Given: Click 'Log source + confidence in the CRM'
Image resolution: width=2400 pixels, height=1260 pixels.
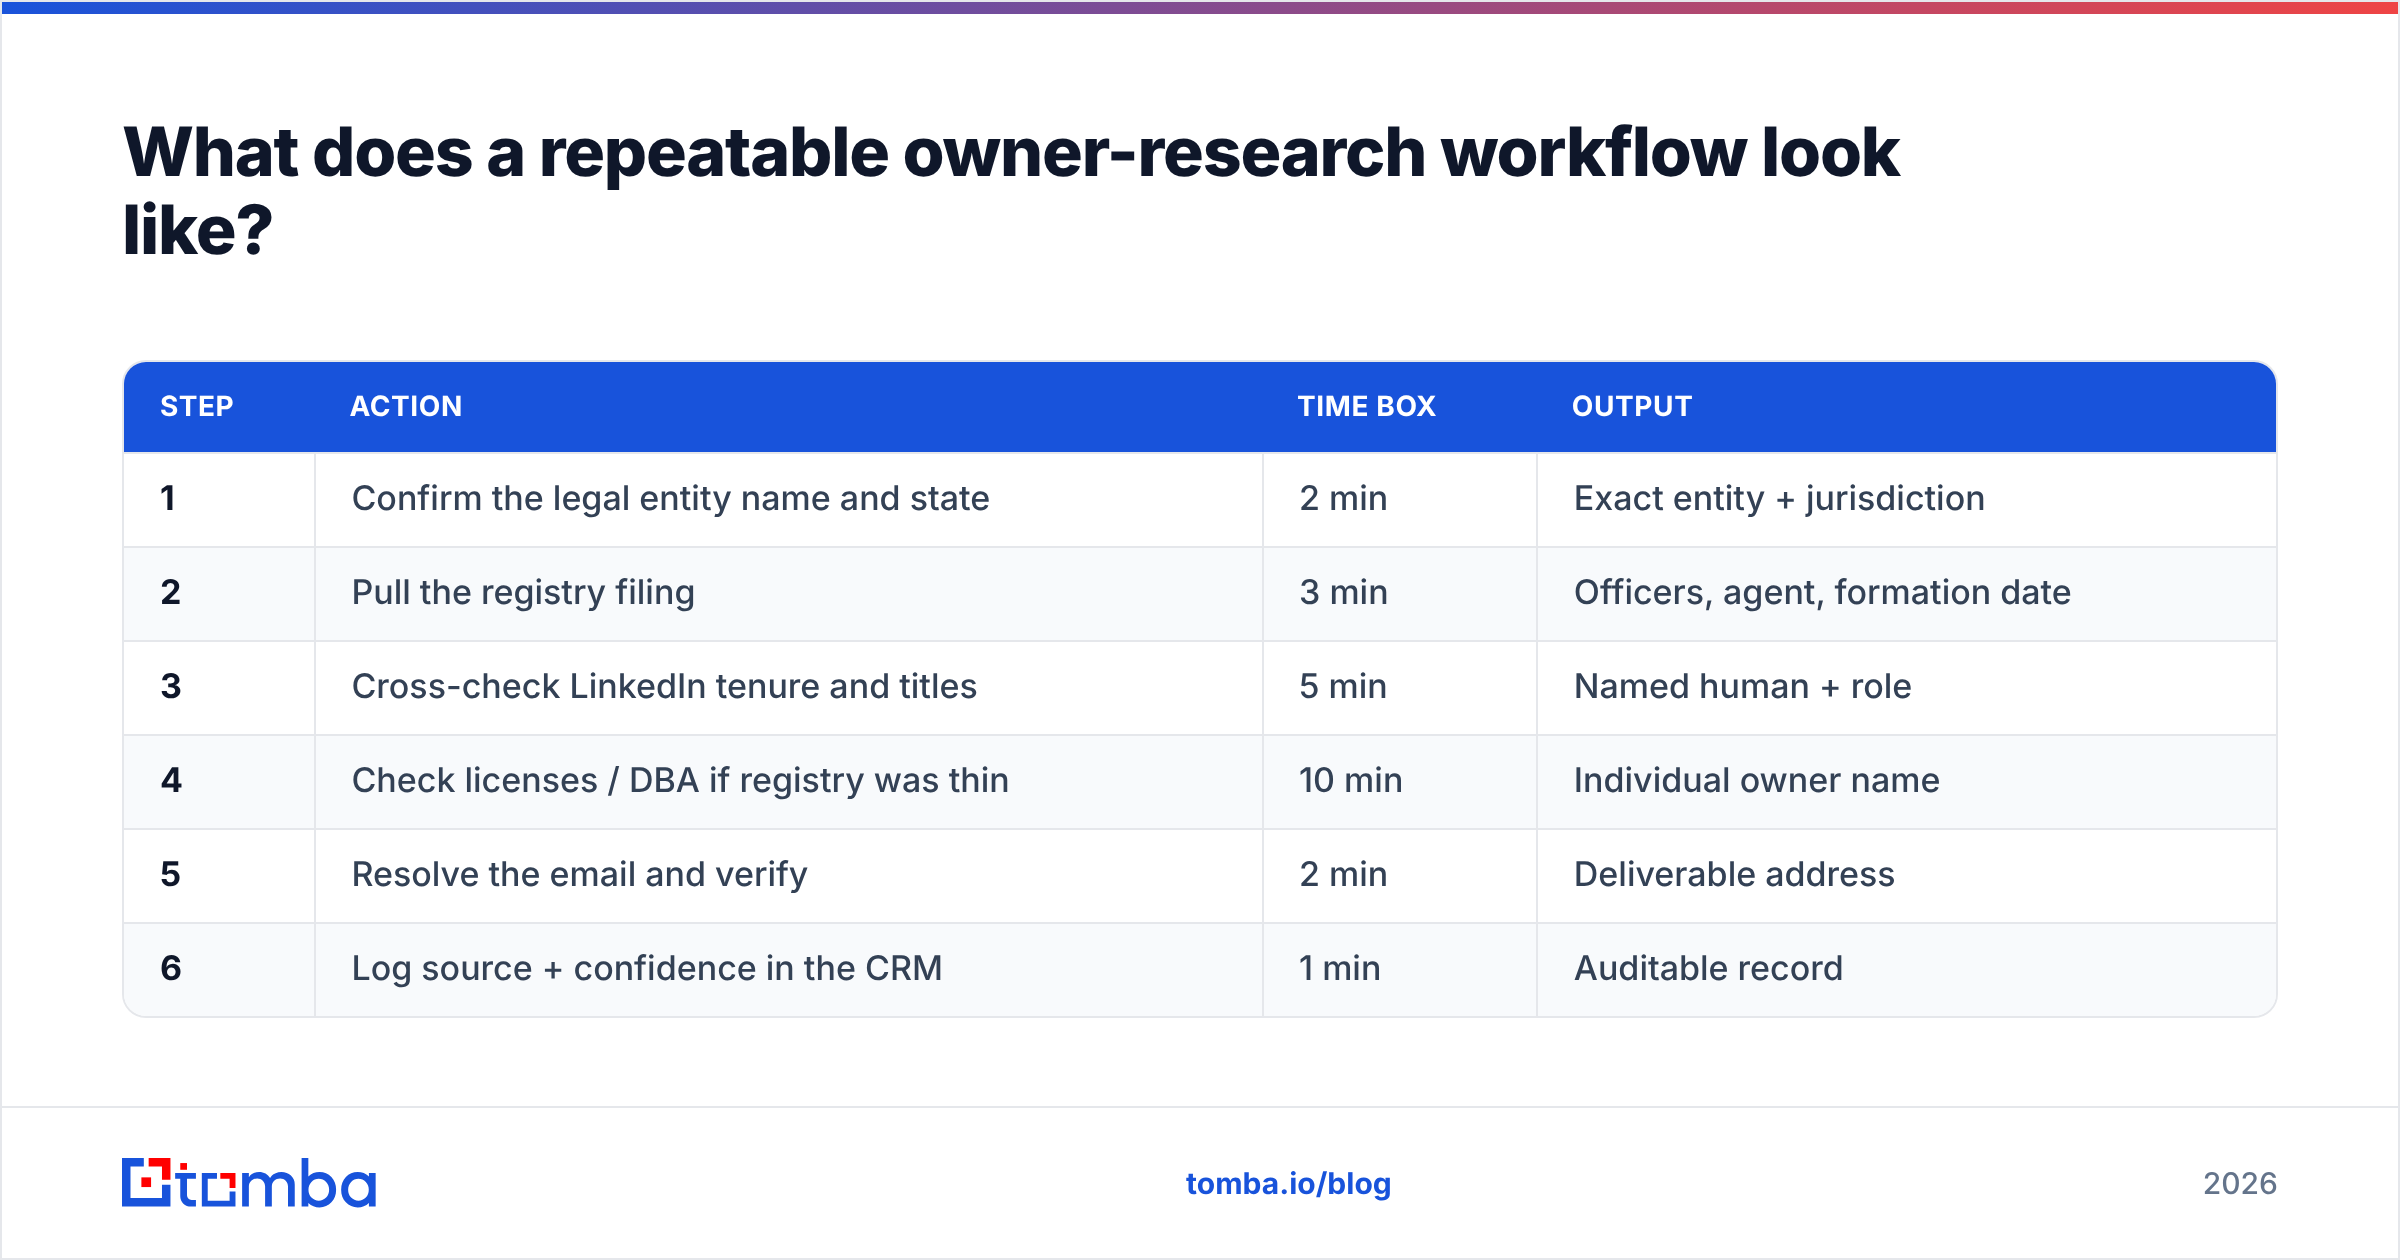Looking at the screenshot, I should coord(647,968).
